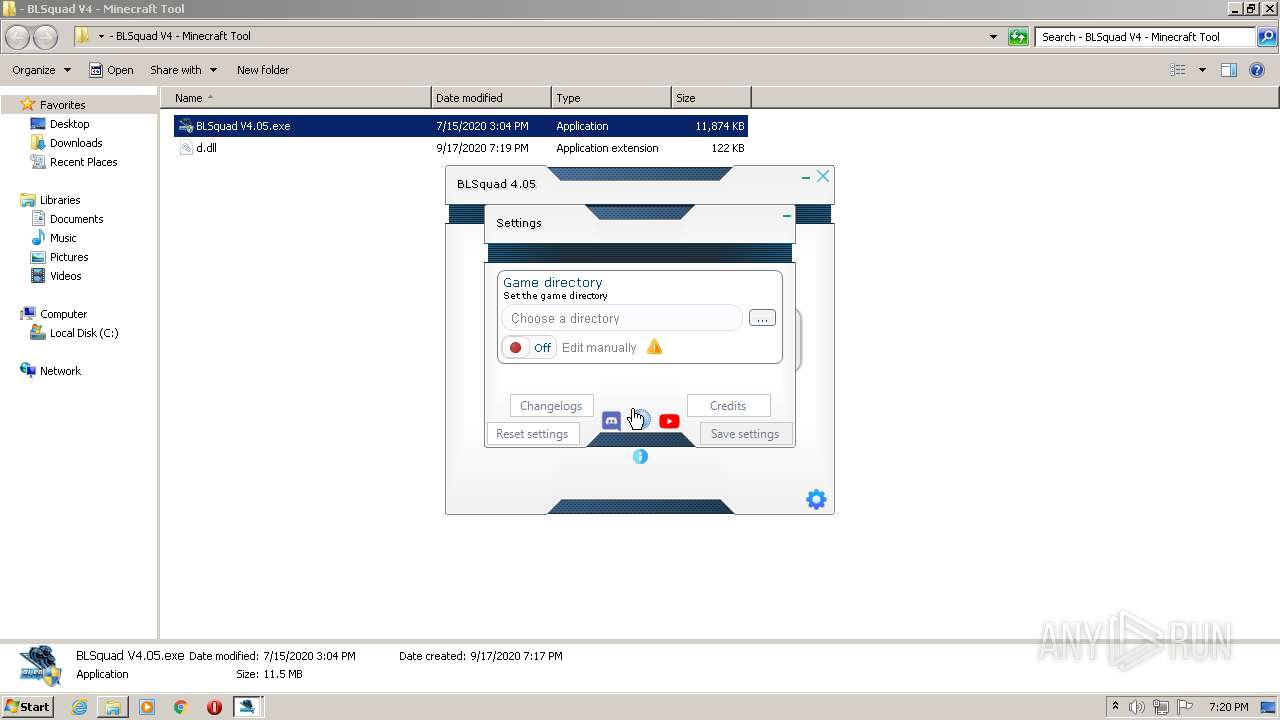1280x720 pixels.
Task: Toggle the Edit manually switch
Action: [529, 347]
